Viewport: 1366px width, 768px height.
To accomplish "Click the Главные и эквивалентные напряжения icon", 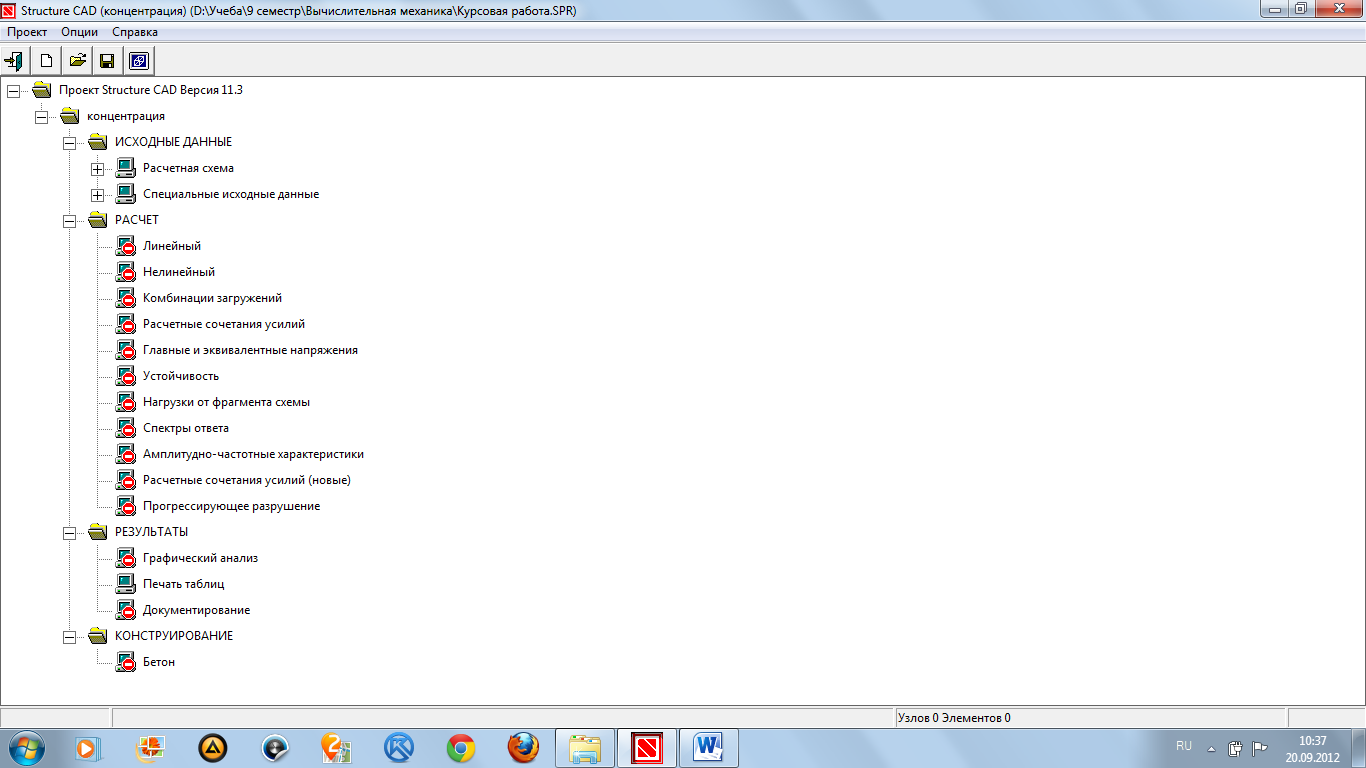I will [125, 350].
